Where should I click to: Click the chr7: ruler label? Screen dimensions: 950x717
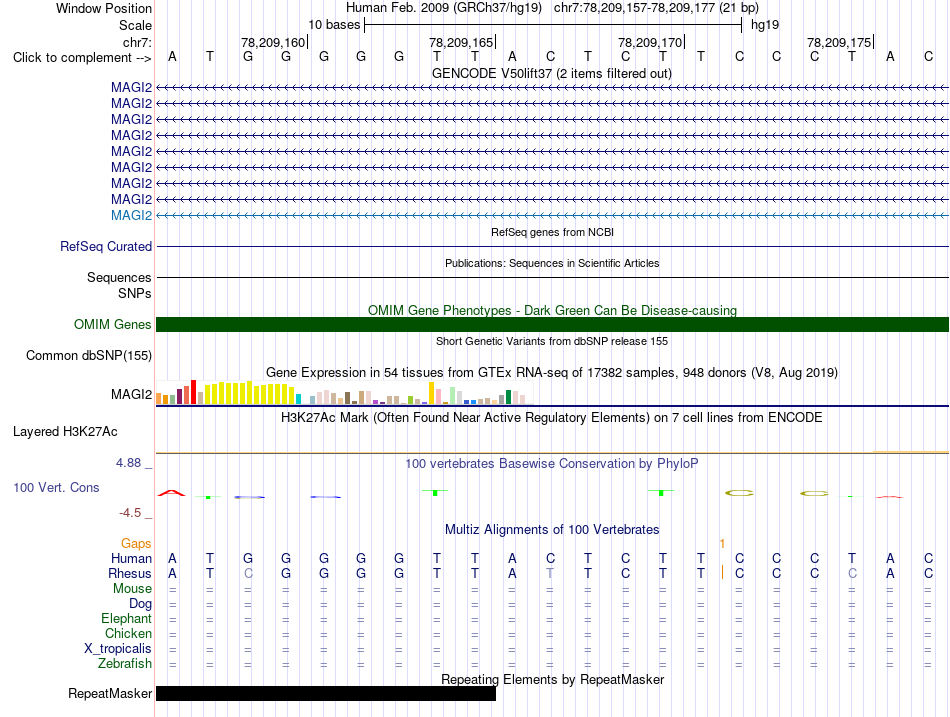click(x=137, y=42)
